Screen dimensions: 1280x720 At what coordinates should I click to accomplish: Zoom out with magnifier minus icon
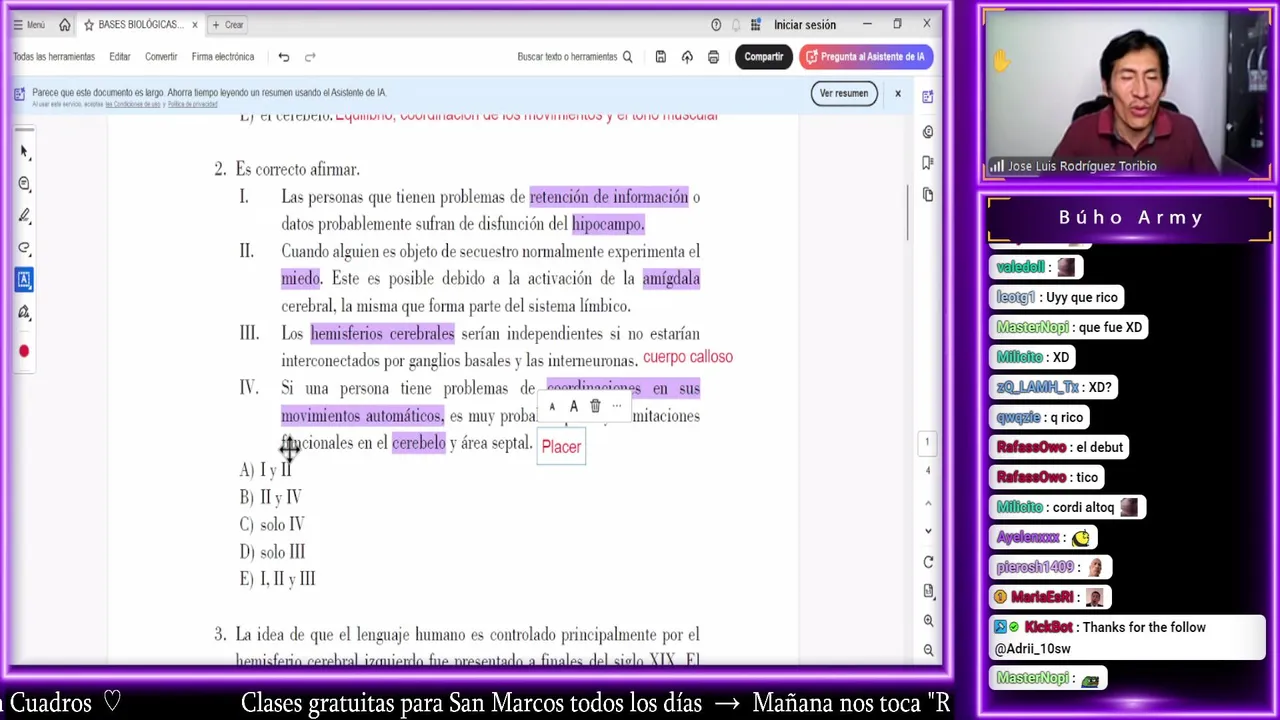pyautogui.click(x=928, y=651)
